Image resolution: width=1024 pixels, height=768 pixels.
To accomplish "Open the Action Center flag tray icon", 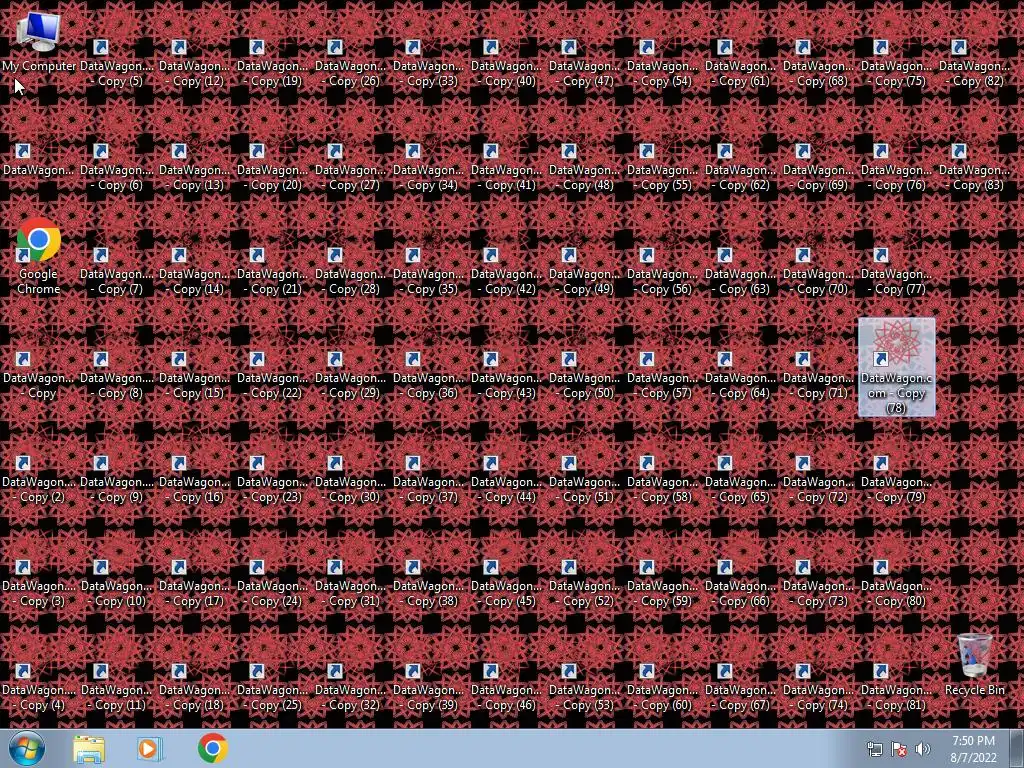I will click(899, 750).
